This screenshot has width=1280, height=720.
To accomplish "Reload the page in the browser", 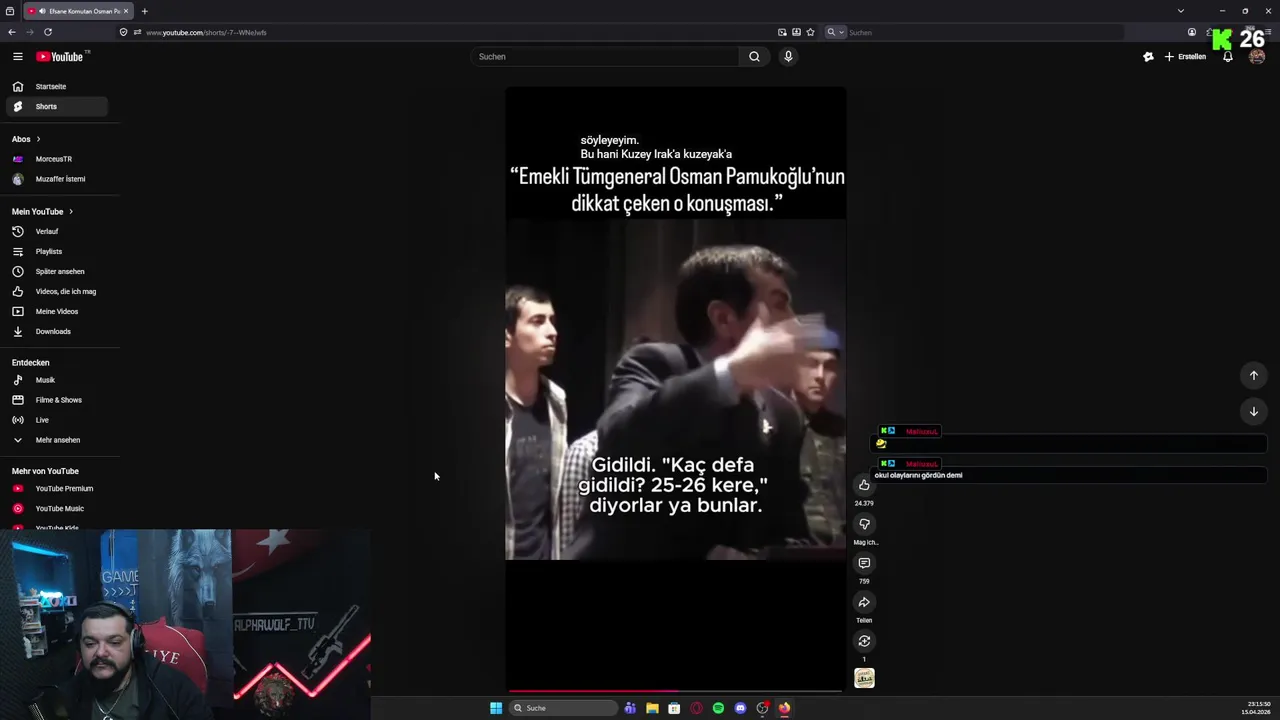I will [x=47, y=32].
